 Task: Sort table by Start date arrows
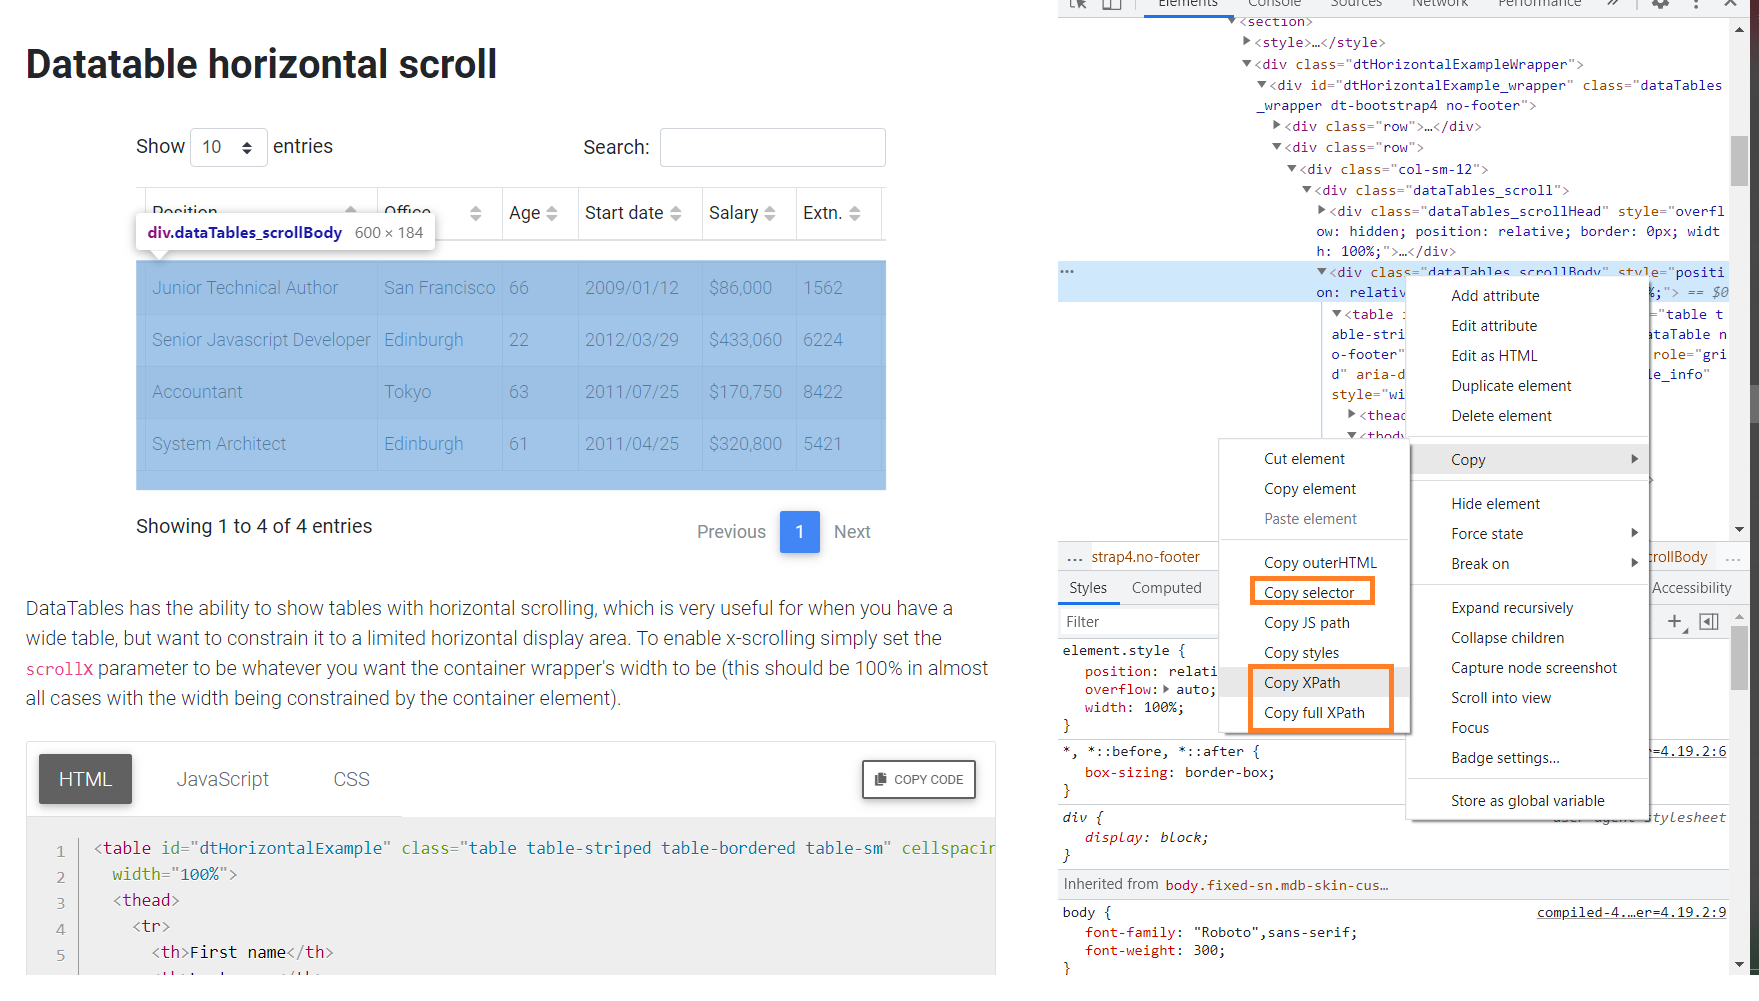[676, 213]
